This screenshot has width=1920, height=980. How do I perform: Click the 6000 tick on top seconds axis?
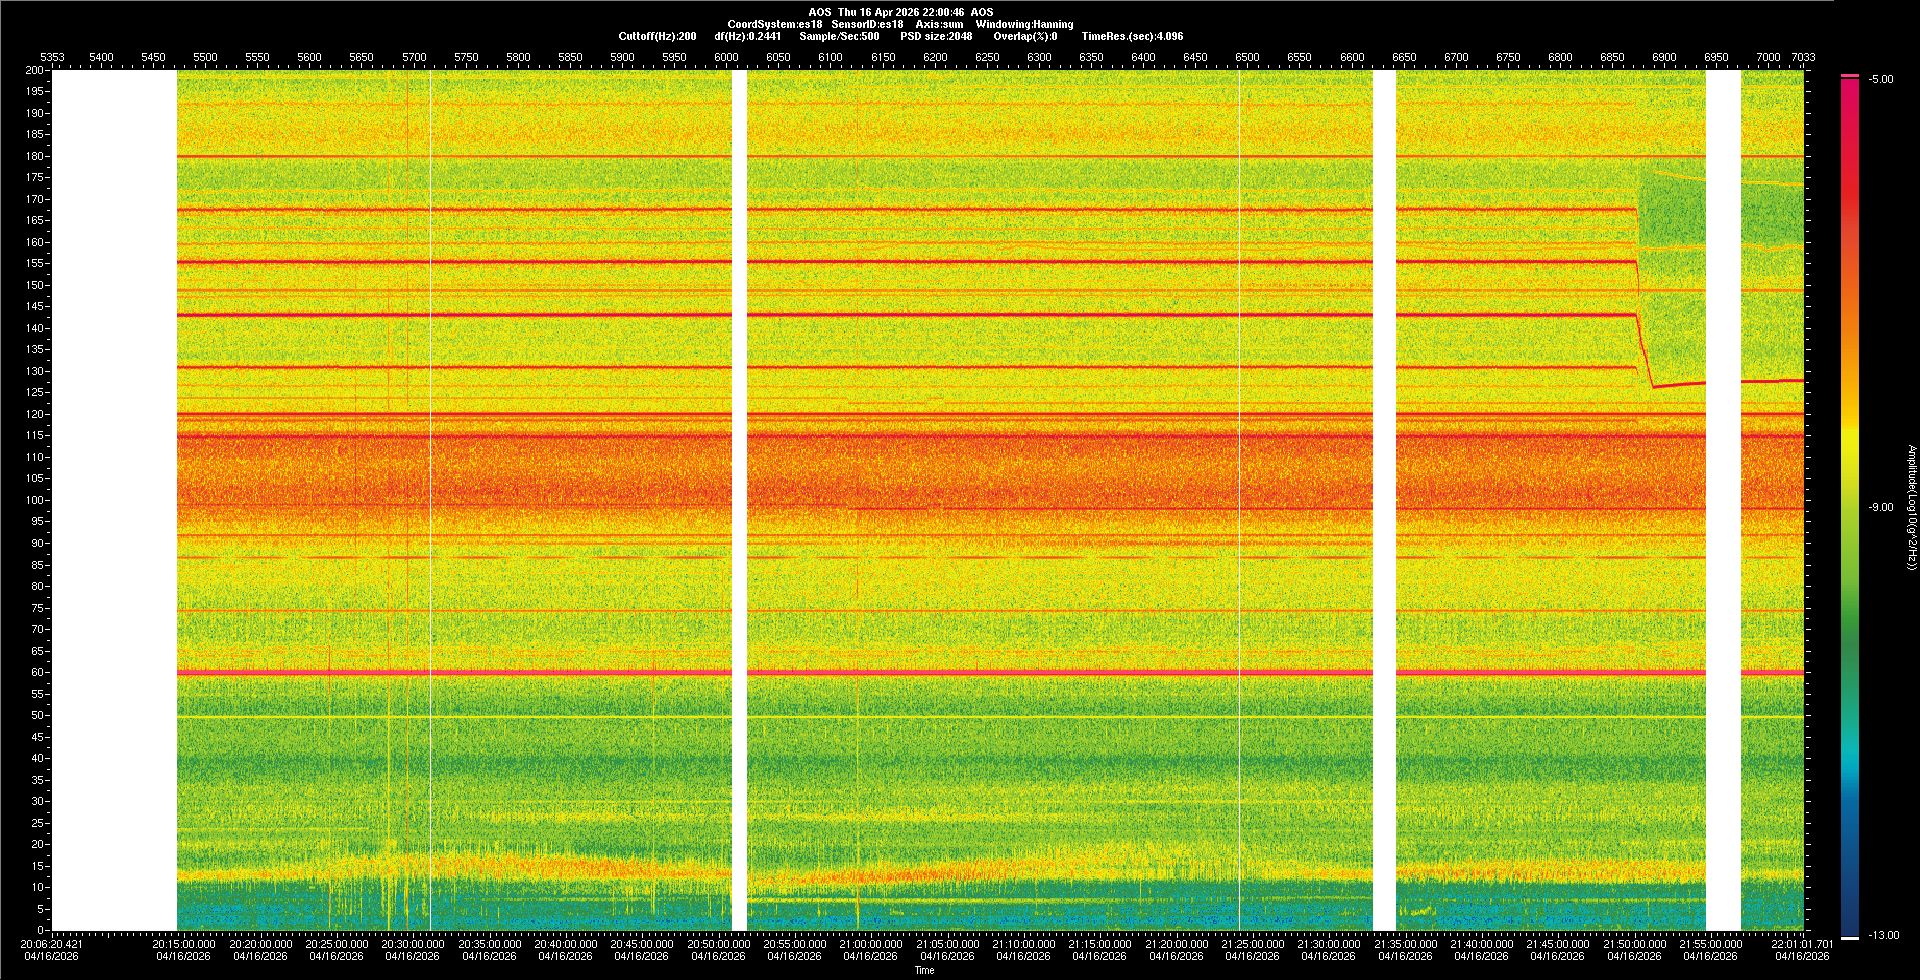click(726, 57)
